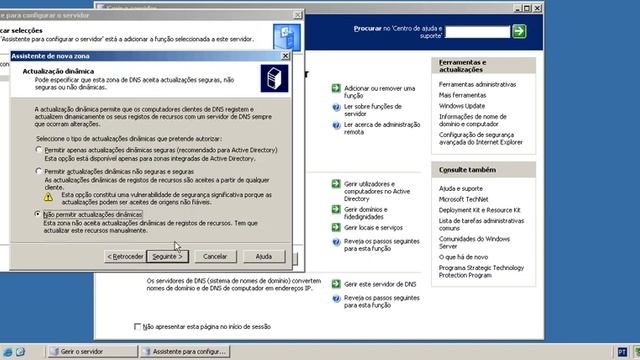
Task: Open Microsoft TechNet link
Action: pyautogui.click(x=463, y=199)
